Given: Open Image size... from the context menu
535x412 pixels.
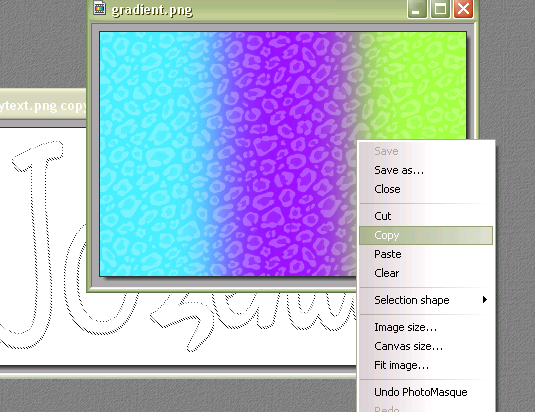Looking at the screenshot, I should [426, 327].
